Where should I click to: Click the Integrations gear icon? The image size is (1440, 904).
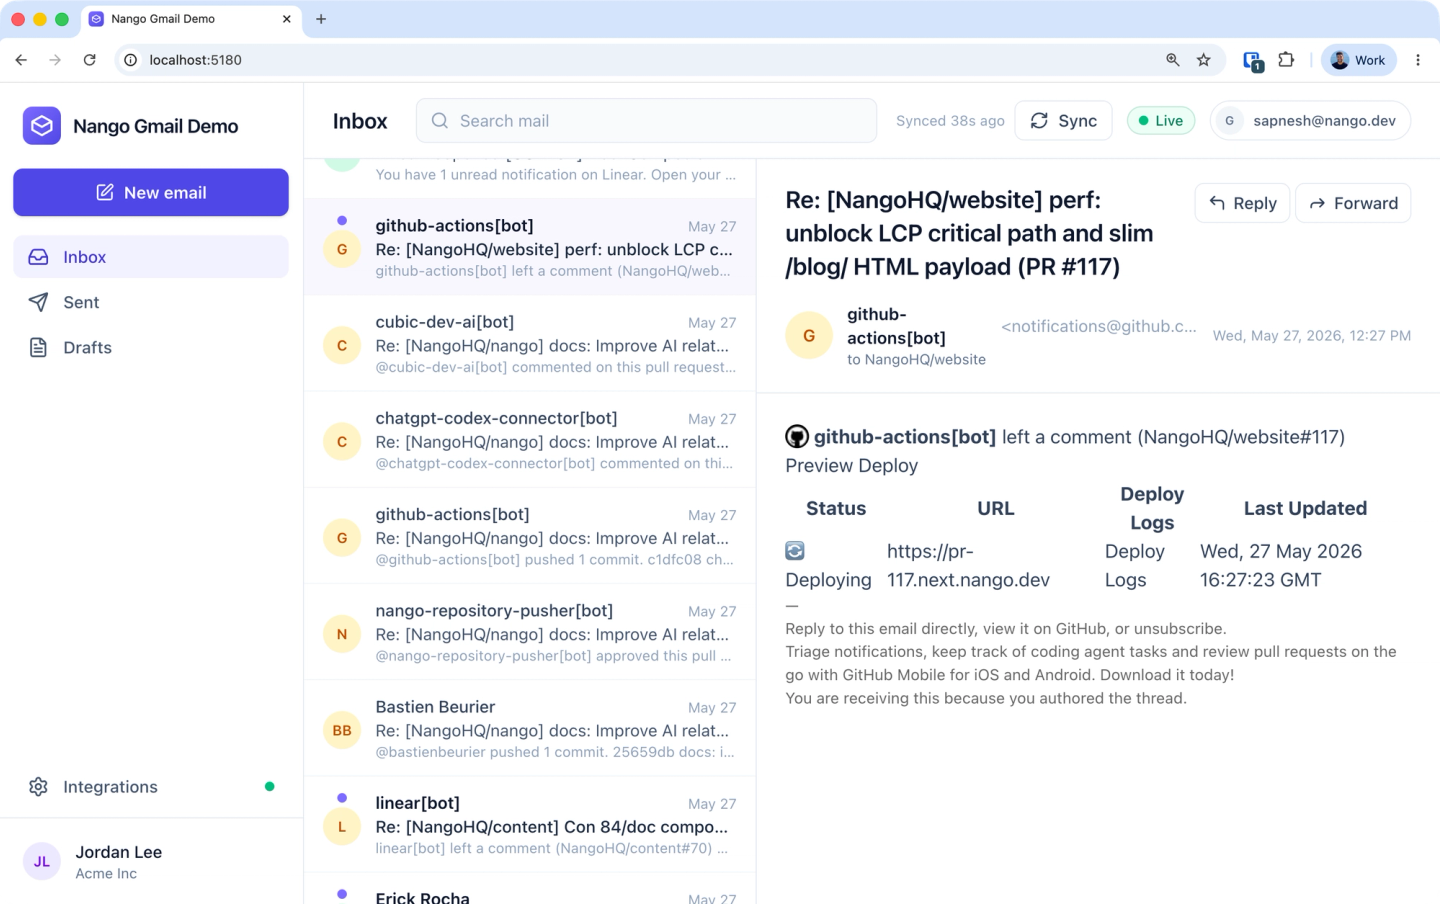38,787
